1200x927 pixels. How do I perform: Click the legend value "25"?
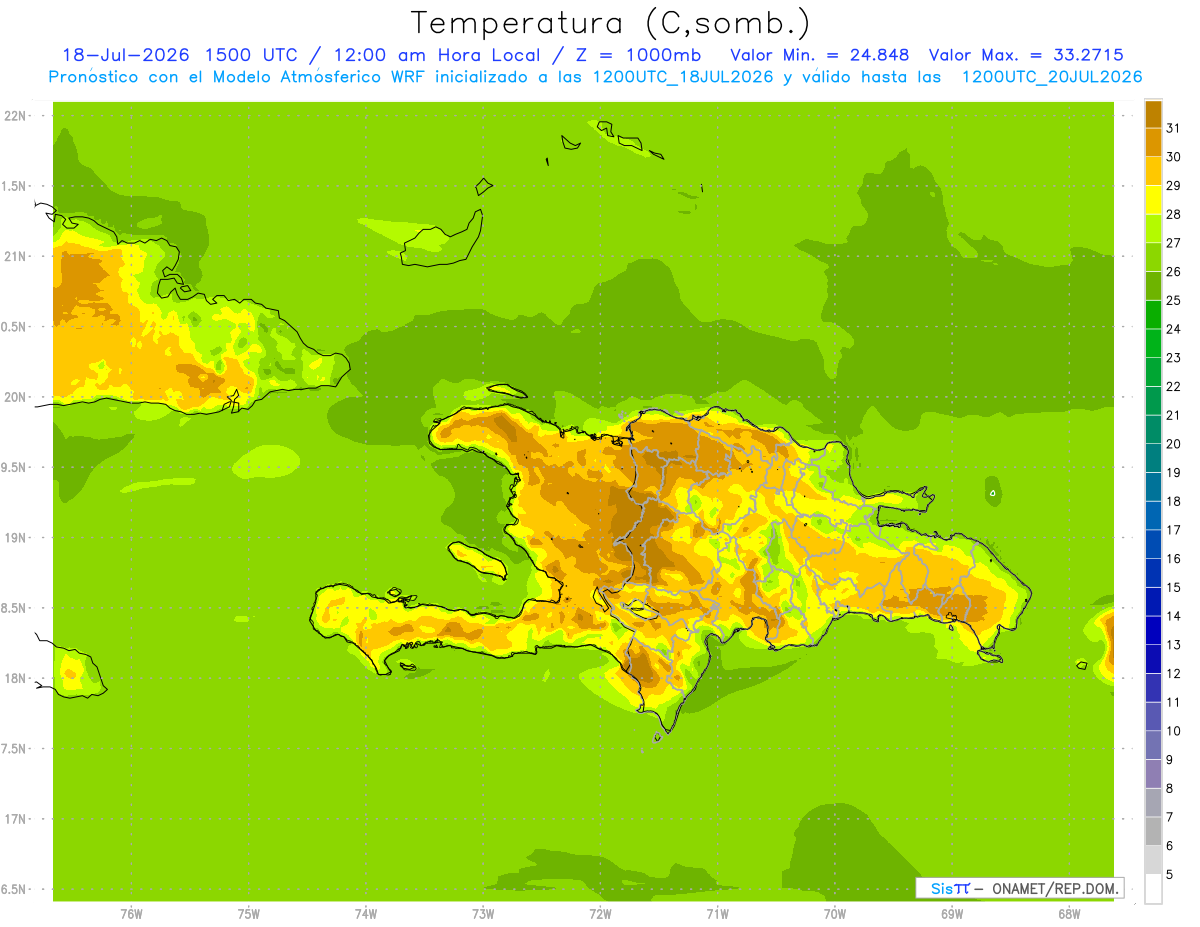(1174, 300)
